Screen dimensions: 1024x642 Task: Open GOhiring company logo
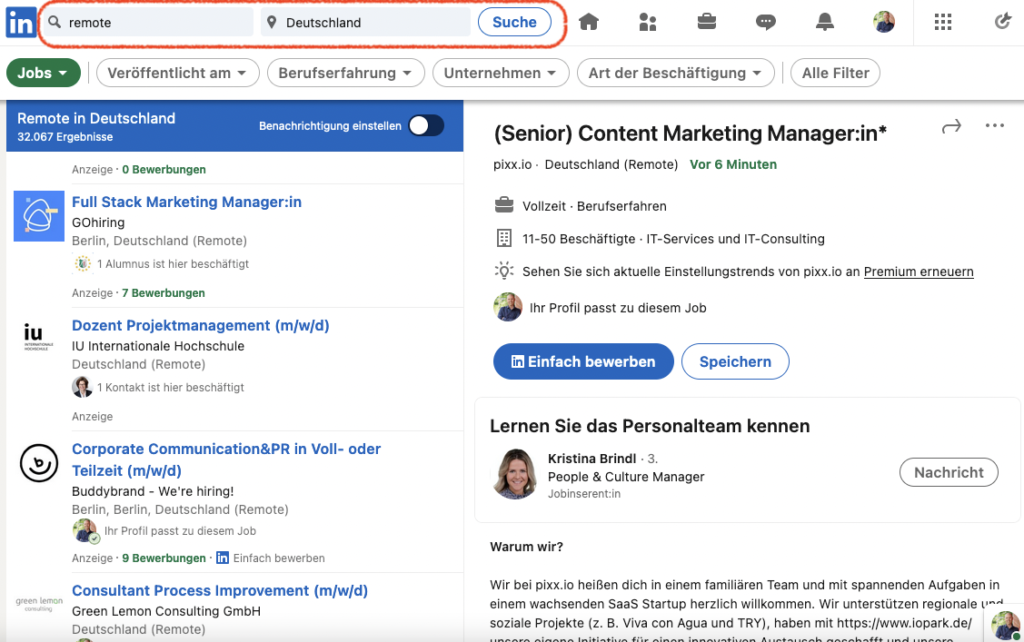point(39,216)
